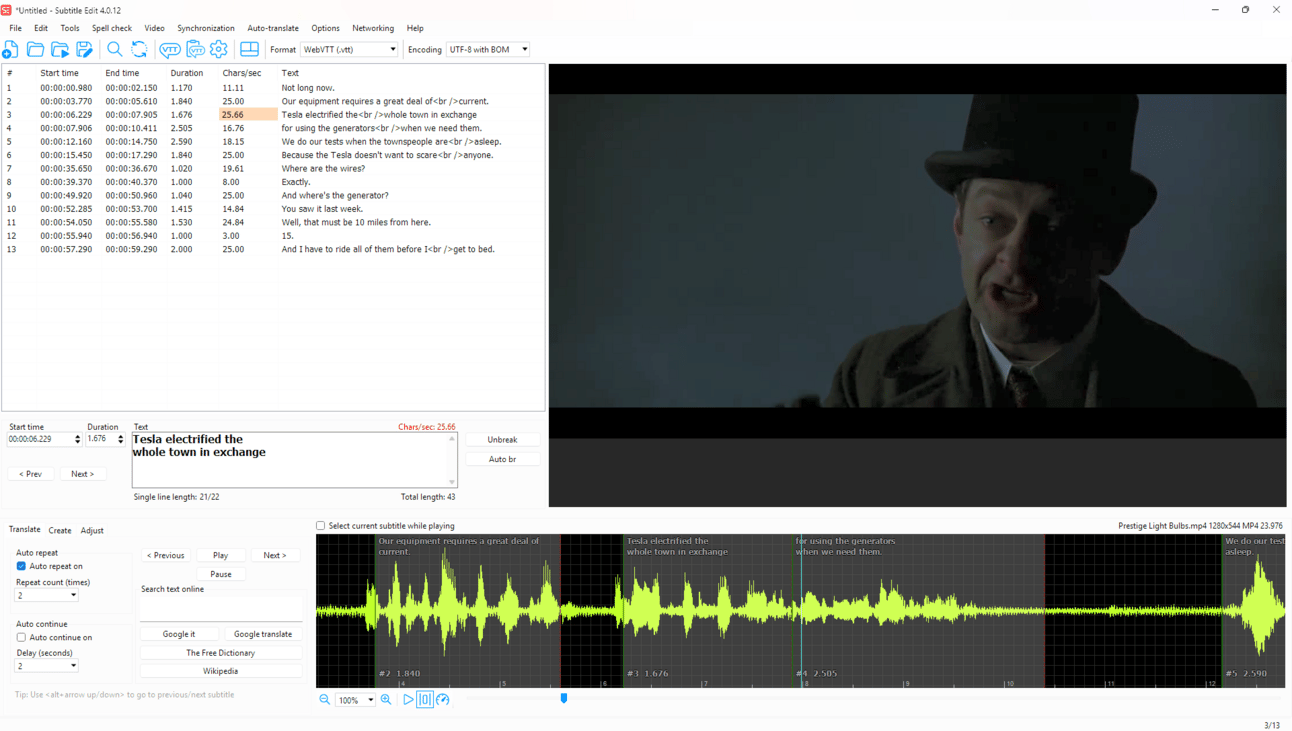
Task: Open the Edit menu
Action: (x=41, y=28)
